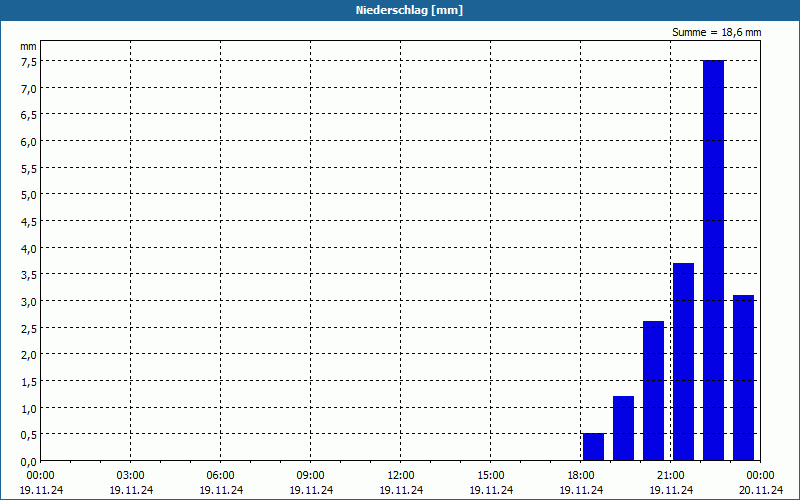Click the 1,5 y-axis value

tap(29, 382)
